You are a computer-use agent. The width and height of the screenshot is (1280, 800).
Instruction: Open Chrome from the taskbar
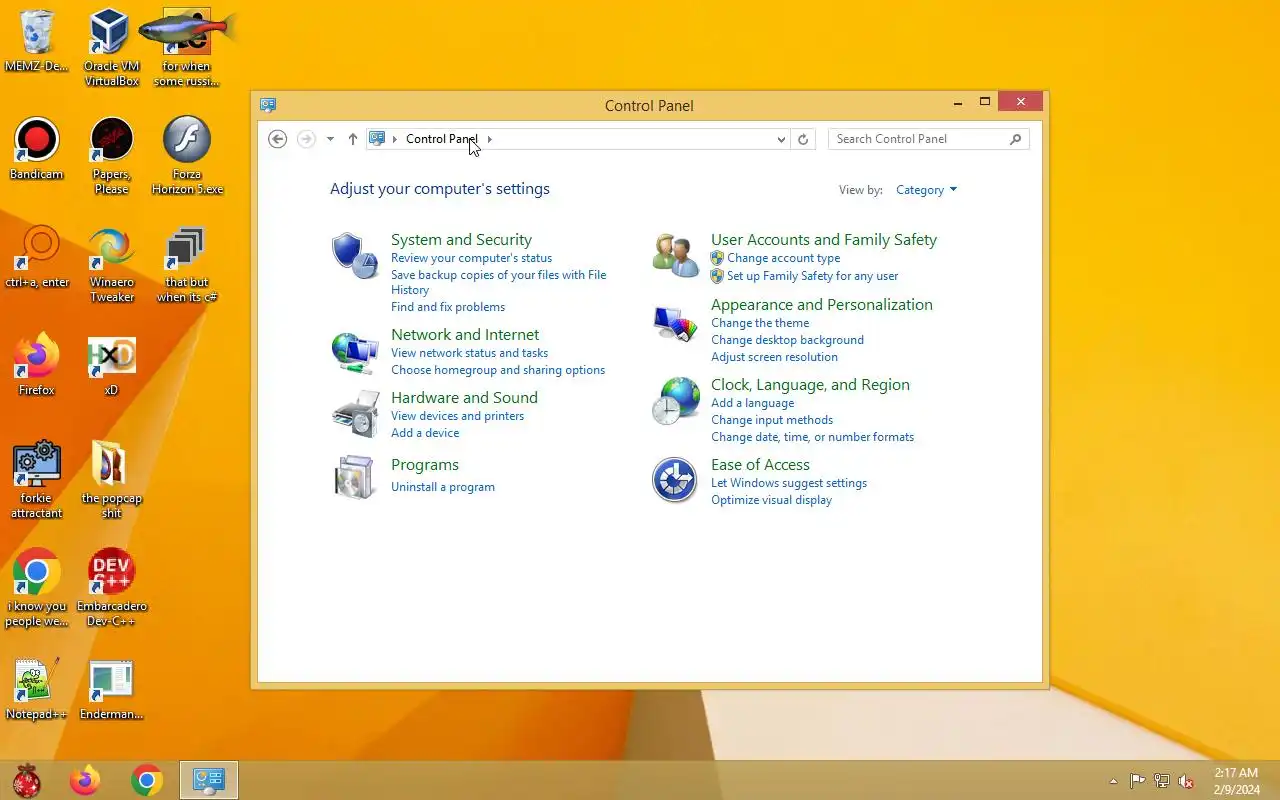(147, 780)
